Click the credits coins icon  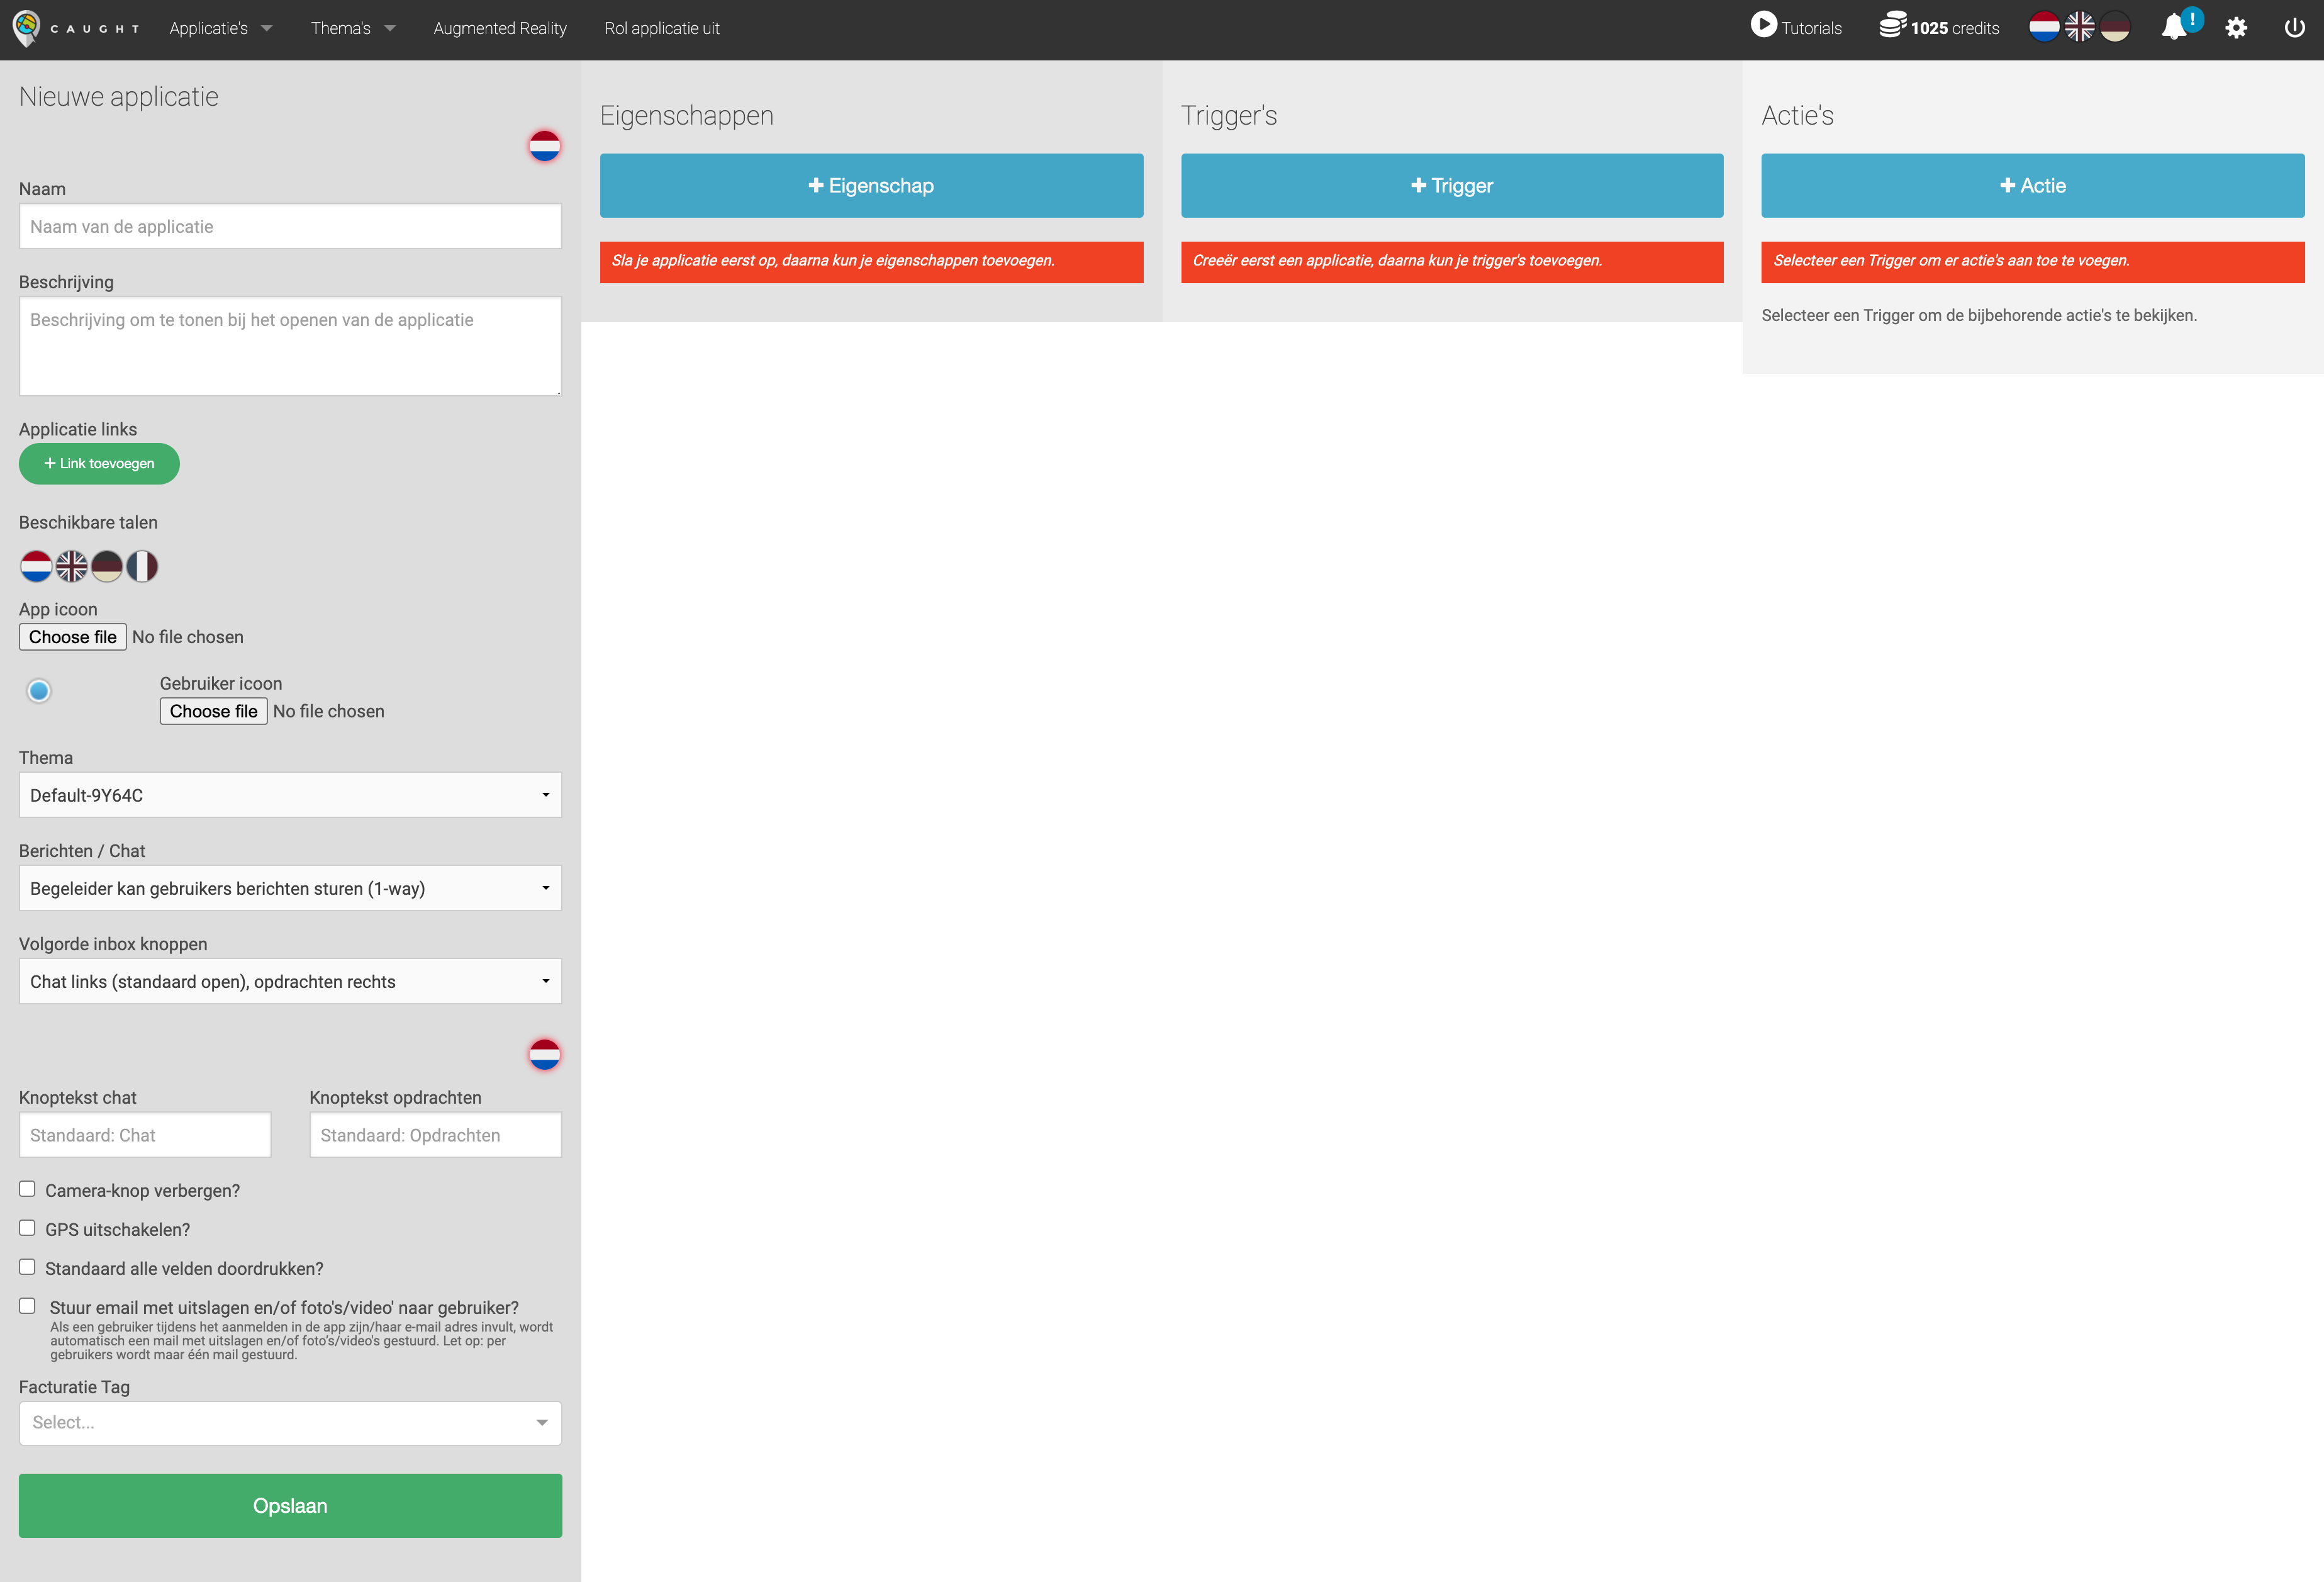[x=1891, y=25]
